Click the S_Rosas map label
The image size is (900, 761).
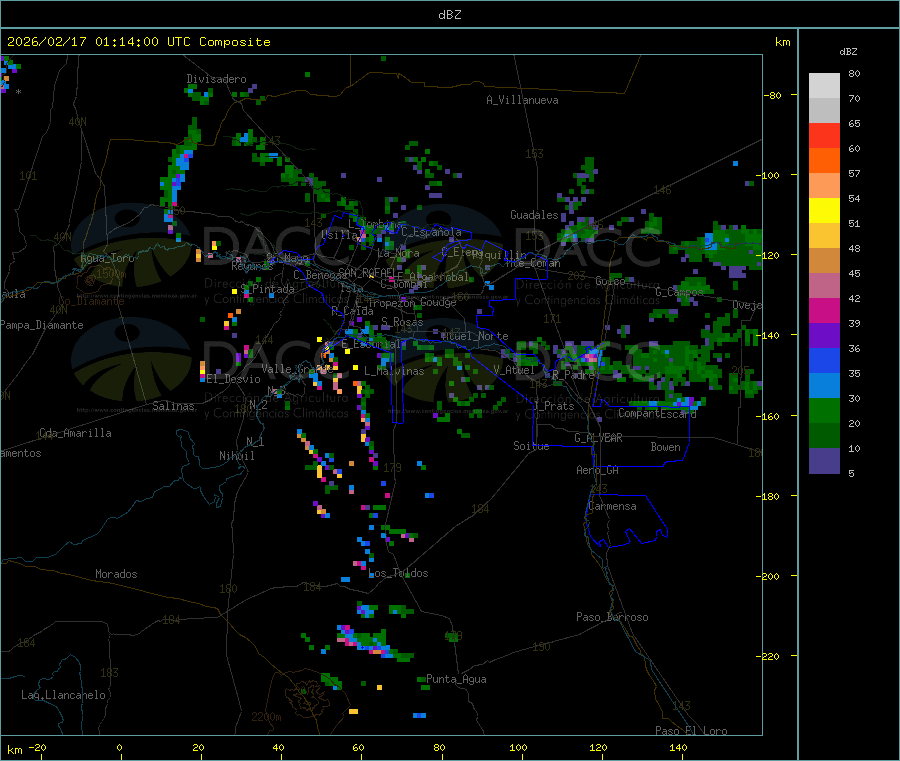coord(402,322)
